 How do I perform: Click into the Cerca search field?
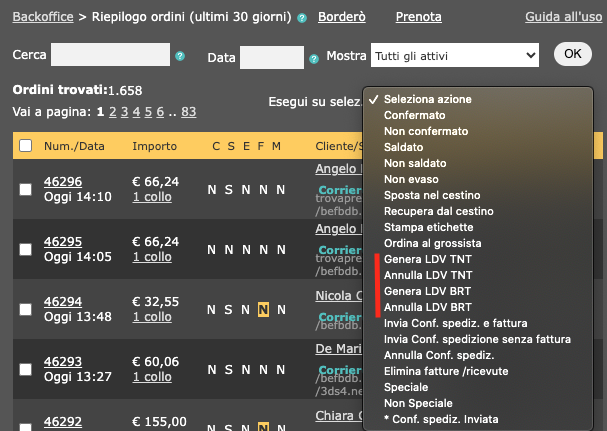(110, 57)
